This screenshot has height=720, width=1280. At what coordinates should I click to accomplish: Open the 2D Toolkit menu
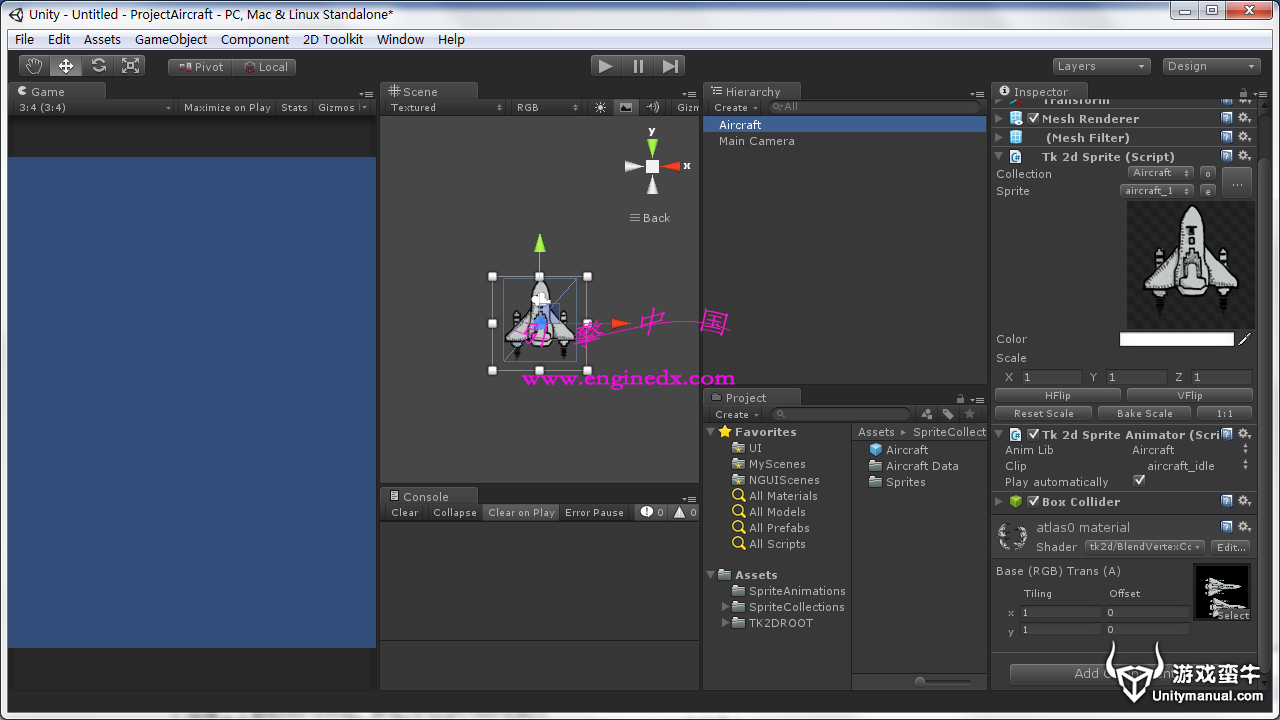333,39
